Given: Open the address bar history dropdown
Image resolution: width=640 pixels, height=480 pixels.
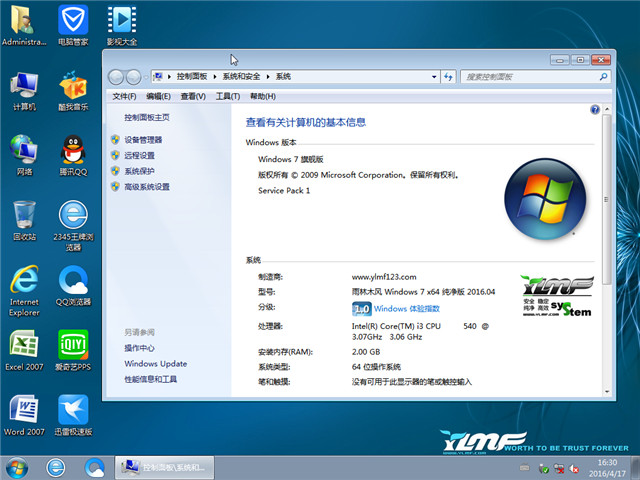Looking at the screenshot, I should [x=434, y=77].
